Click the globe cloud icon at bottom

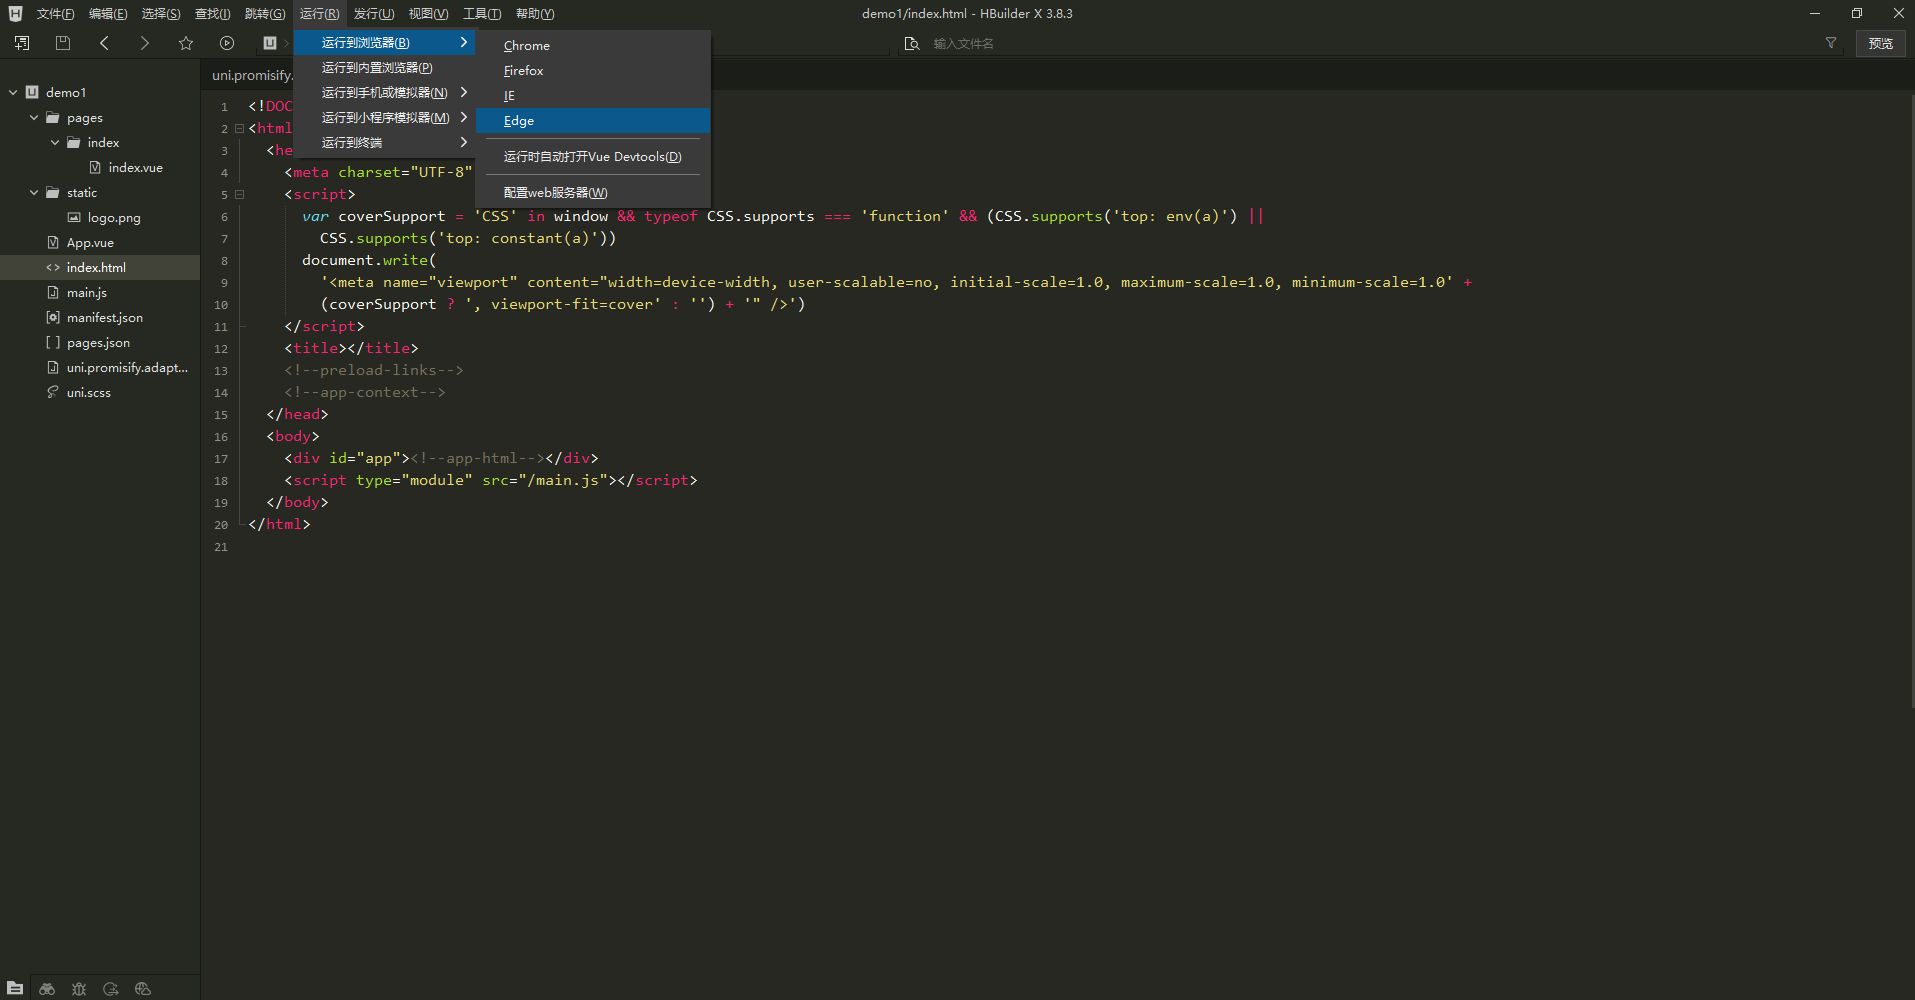point(143,988)
